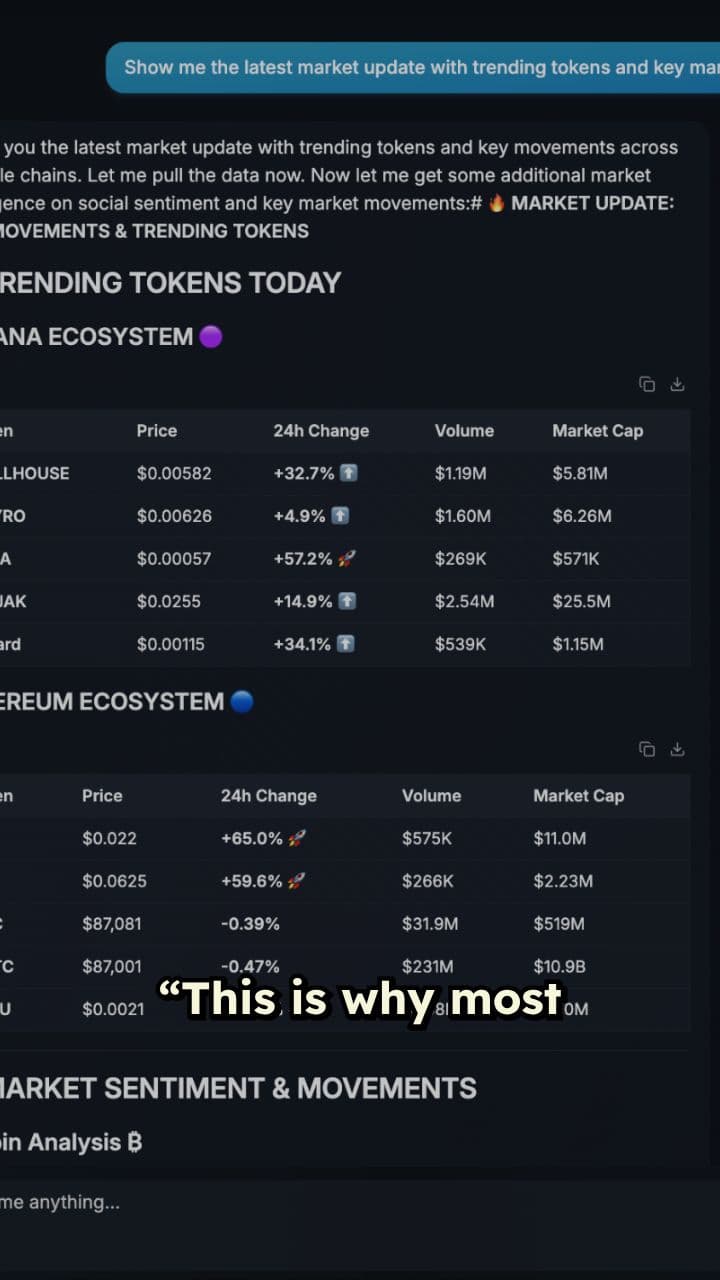Copy the Ethereum ecosystem token table
Viewport: 720px width, 1280px height.
tap(647, 748)
